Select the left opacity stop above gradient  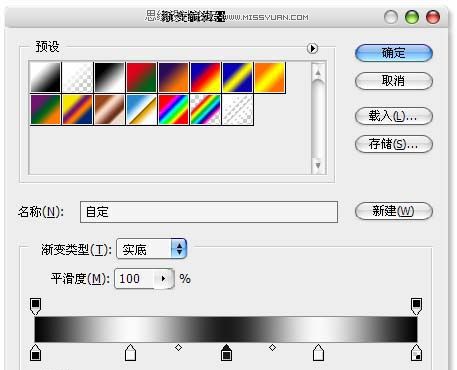point(35,306)
